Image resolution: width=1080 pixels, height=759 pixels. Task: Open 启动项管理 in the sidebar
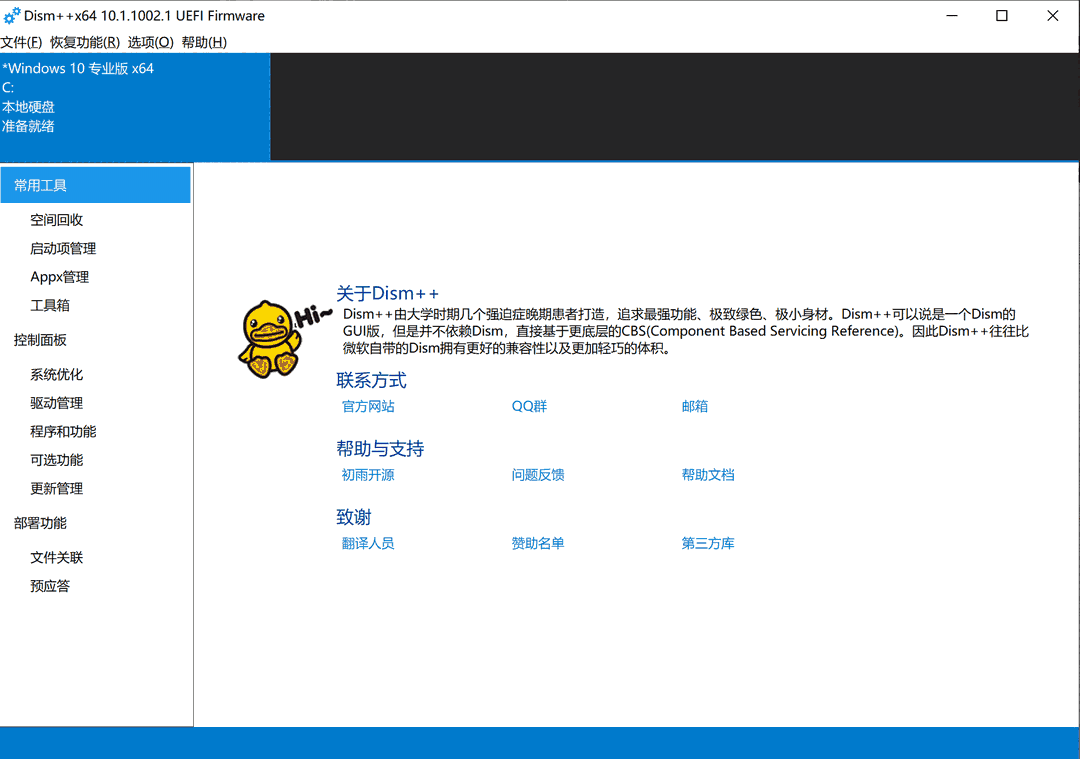tap(63, 248)
